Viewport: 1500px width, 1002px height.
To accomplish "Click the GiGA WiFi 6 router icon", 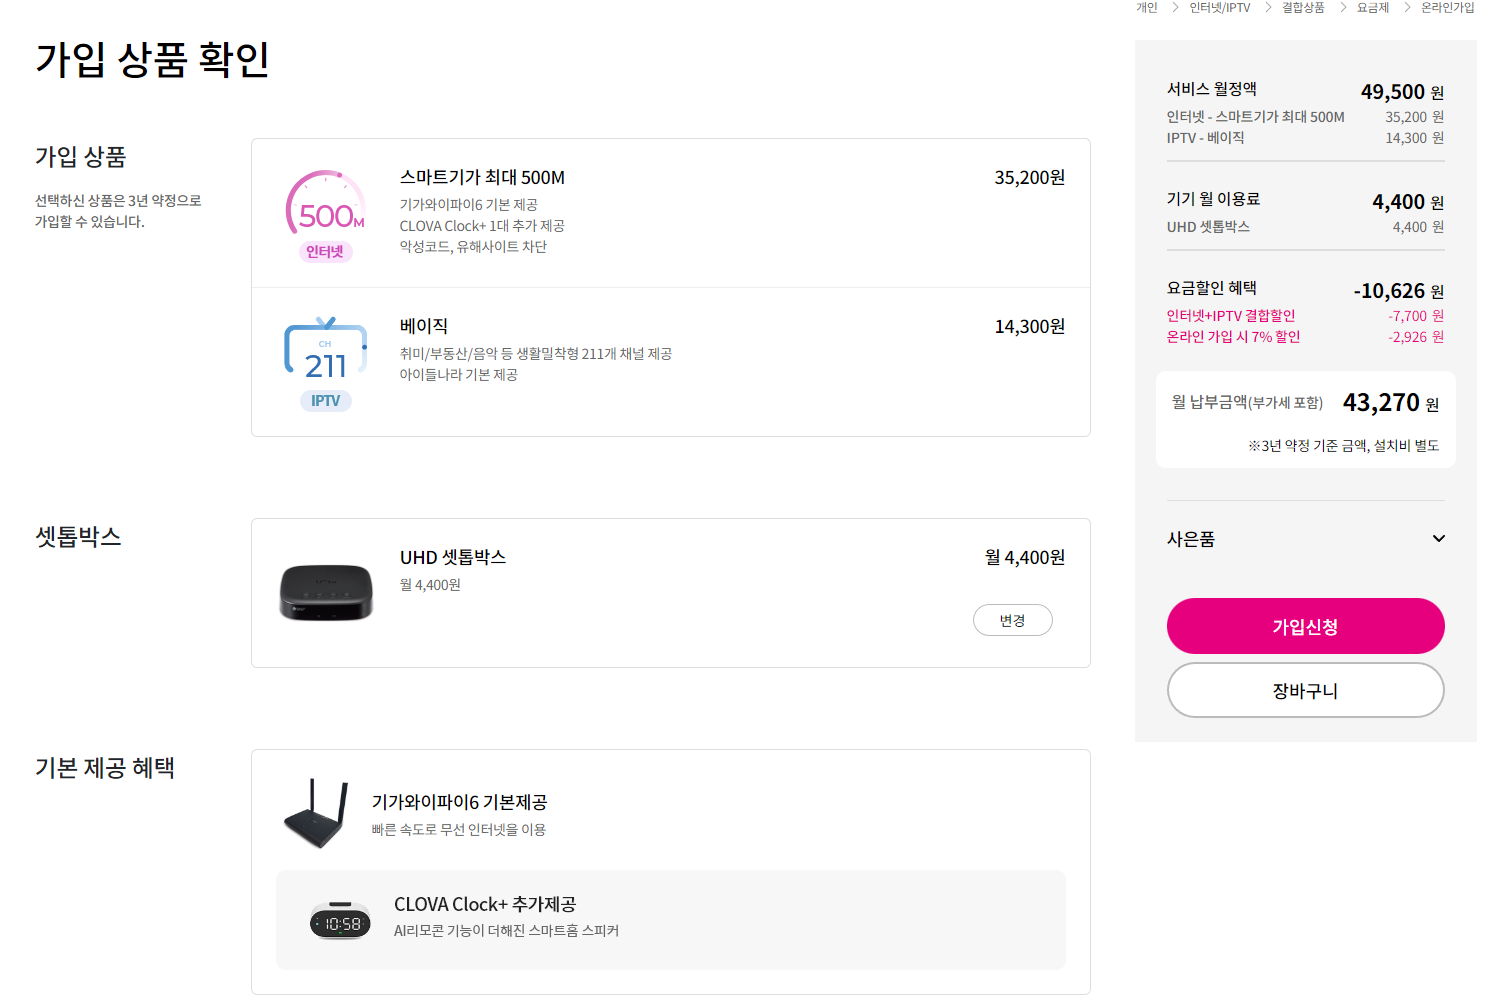I will click(316, 813).
